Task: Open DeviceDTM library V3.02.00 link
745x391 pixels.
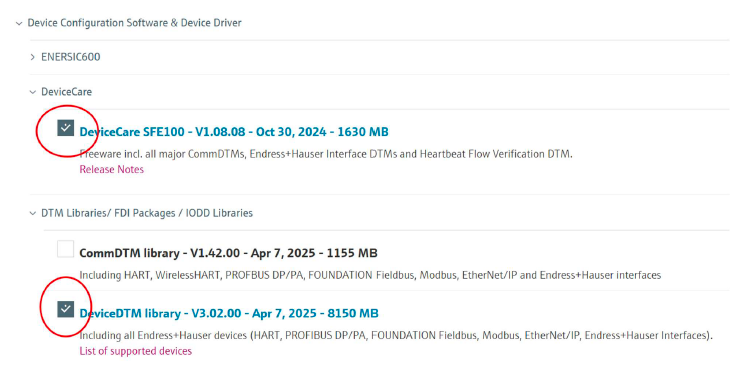Action: 229,313
